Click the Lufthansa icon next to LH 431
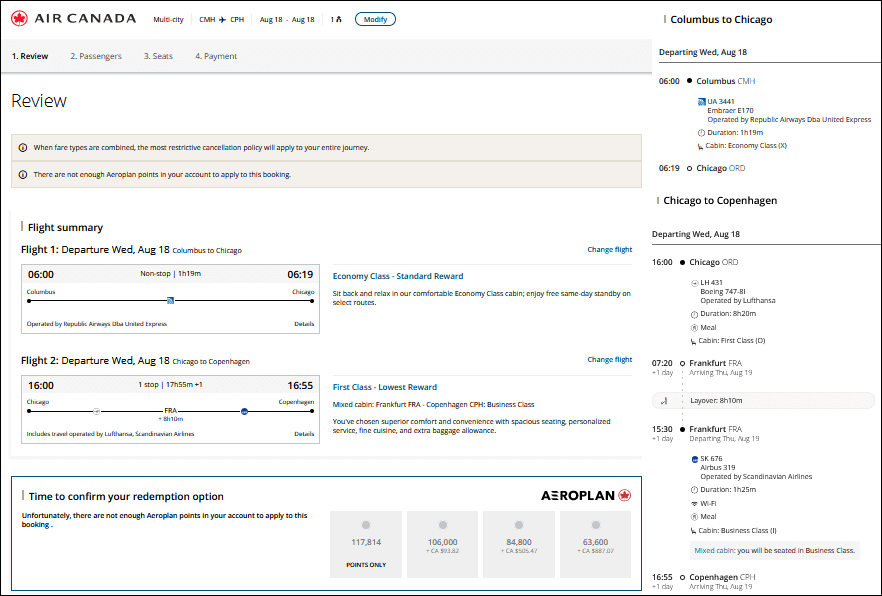The width and height of the screenshot is (882, 596). [x=695, y=283]
